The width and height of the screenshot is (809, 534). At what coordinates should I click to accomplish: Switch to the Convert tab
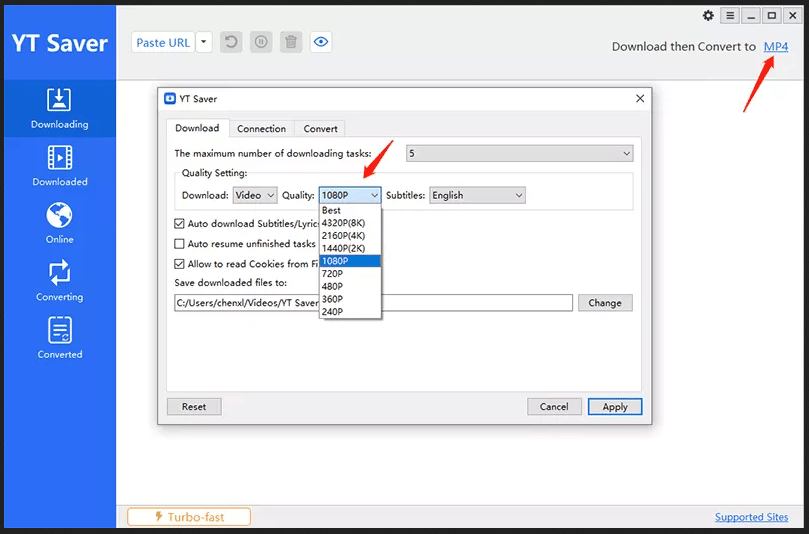click(320, 129)
